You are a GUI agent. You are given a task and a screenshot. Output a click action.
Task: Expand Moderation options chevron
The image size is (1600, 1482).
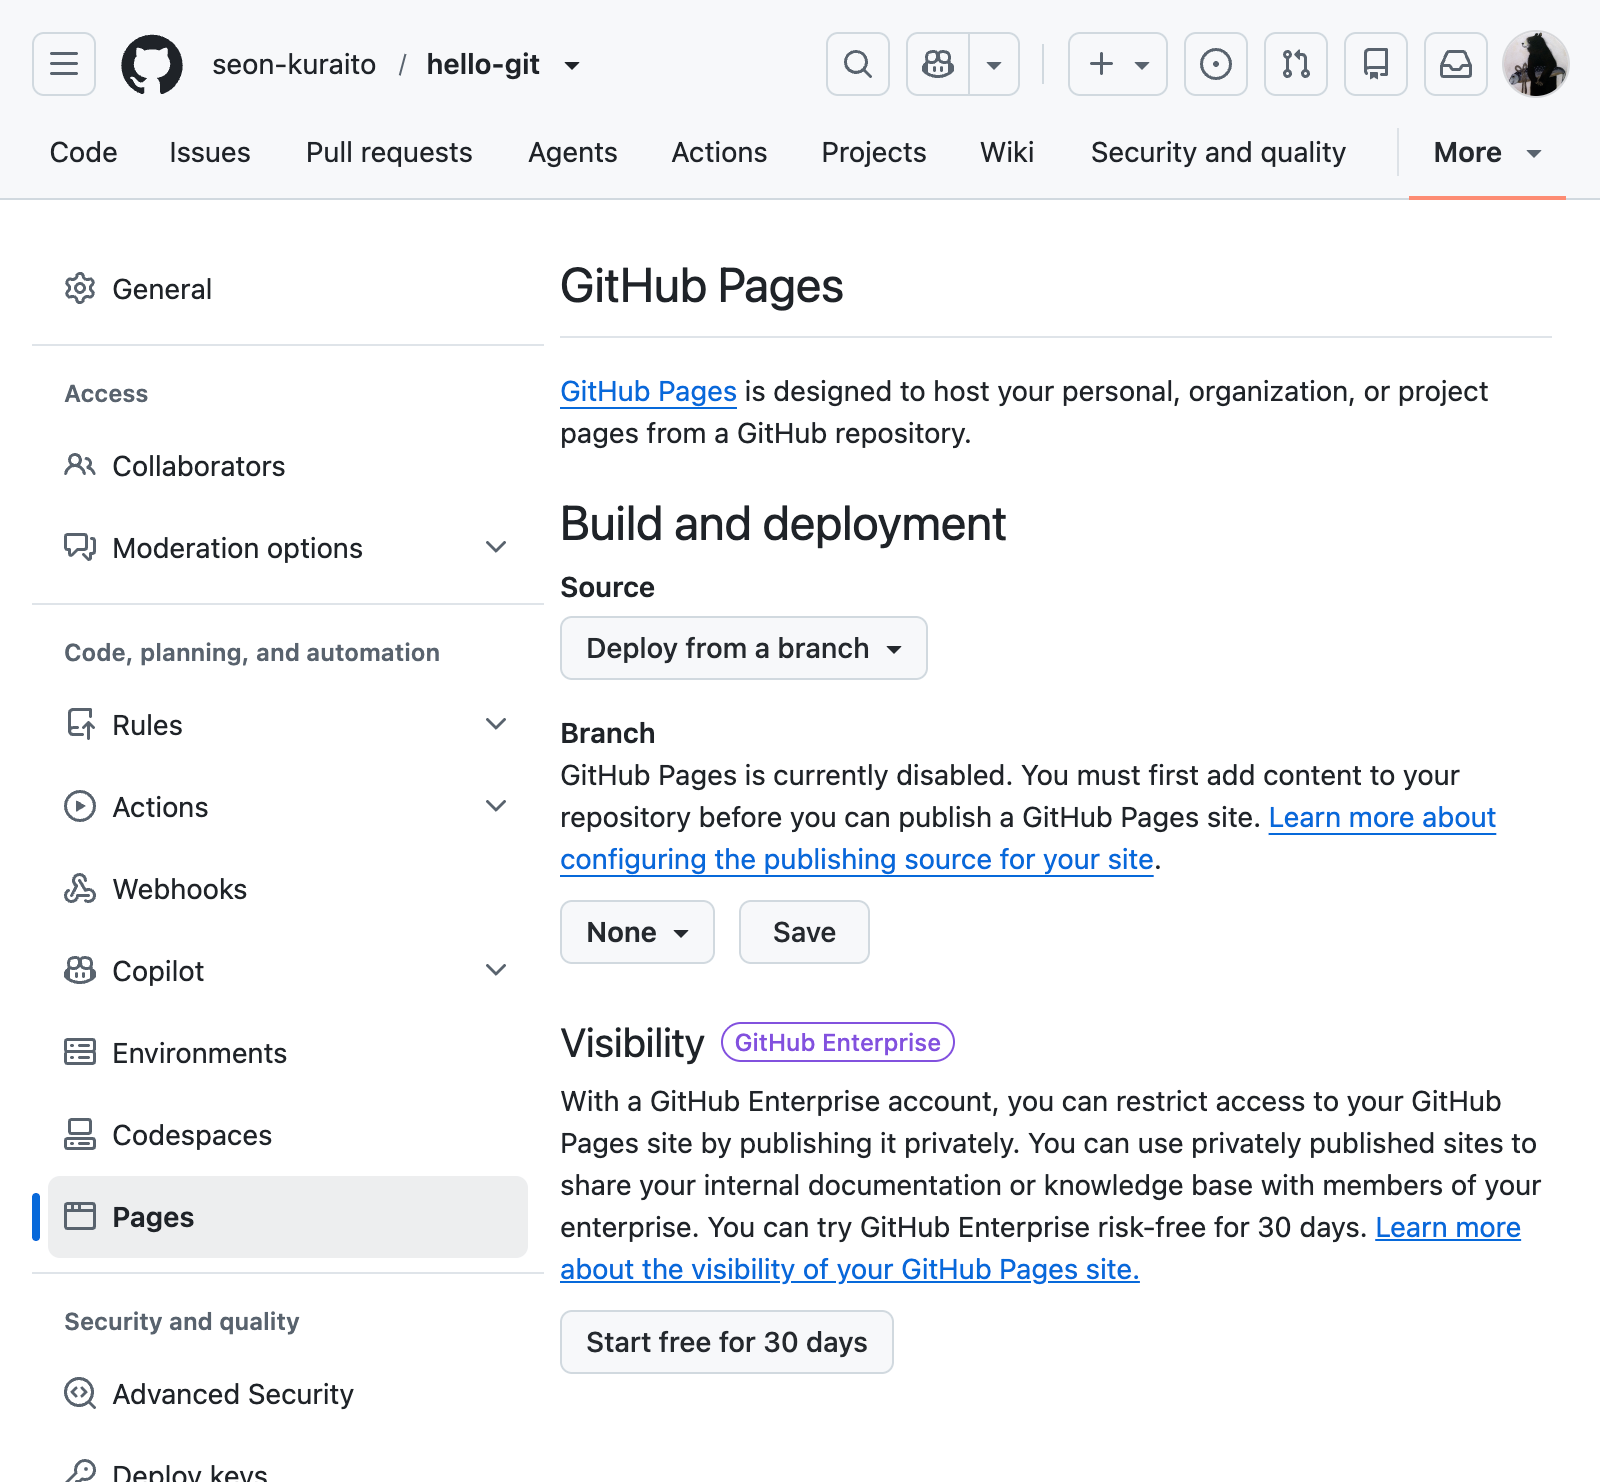point(496,548)
